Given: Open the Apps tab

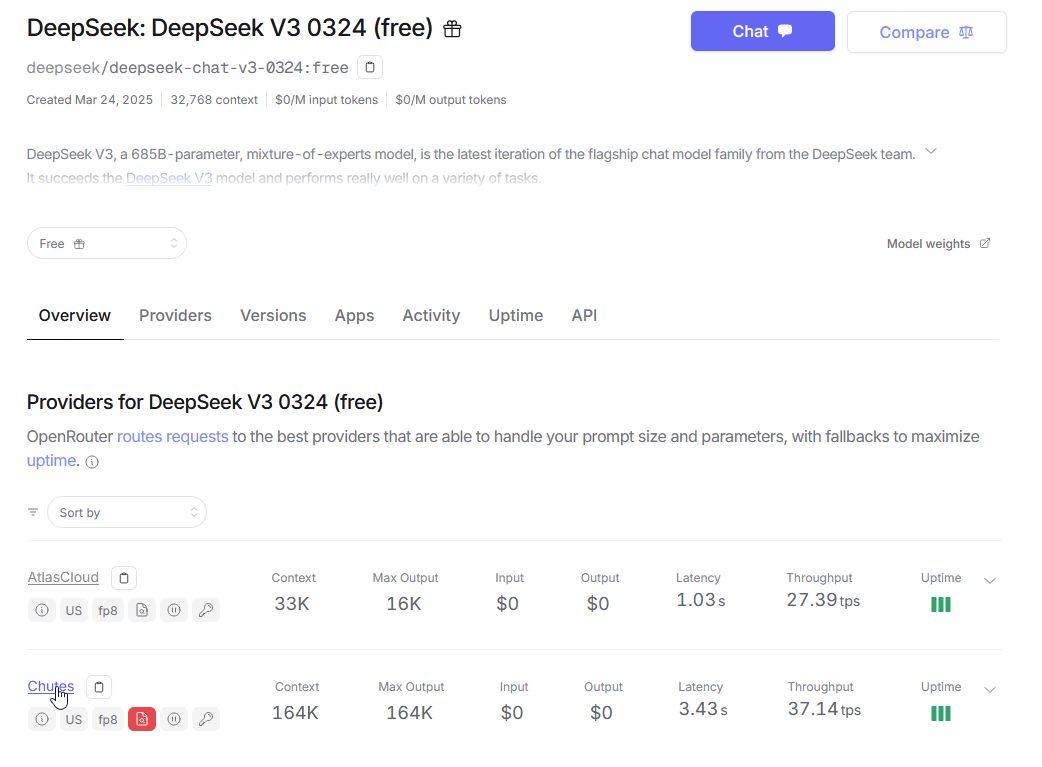Looking at the screenshot, I should (x=354, y=315).
